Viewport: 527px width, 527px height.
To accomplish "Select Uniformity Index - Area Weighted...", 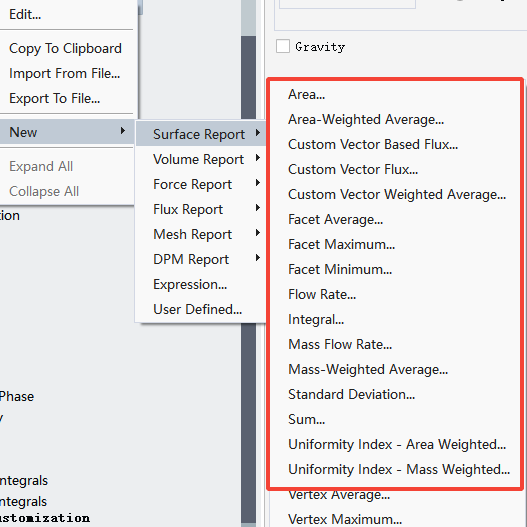I will pos(397,445).
